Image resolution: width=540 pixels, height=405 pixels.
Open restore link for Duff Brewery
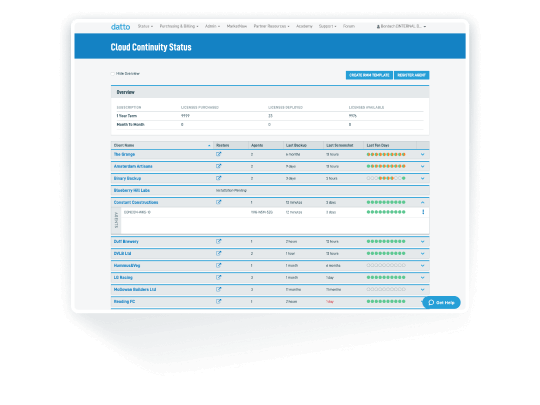[218, 241]
